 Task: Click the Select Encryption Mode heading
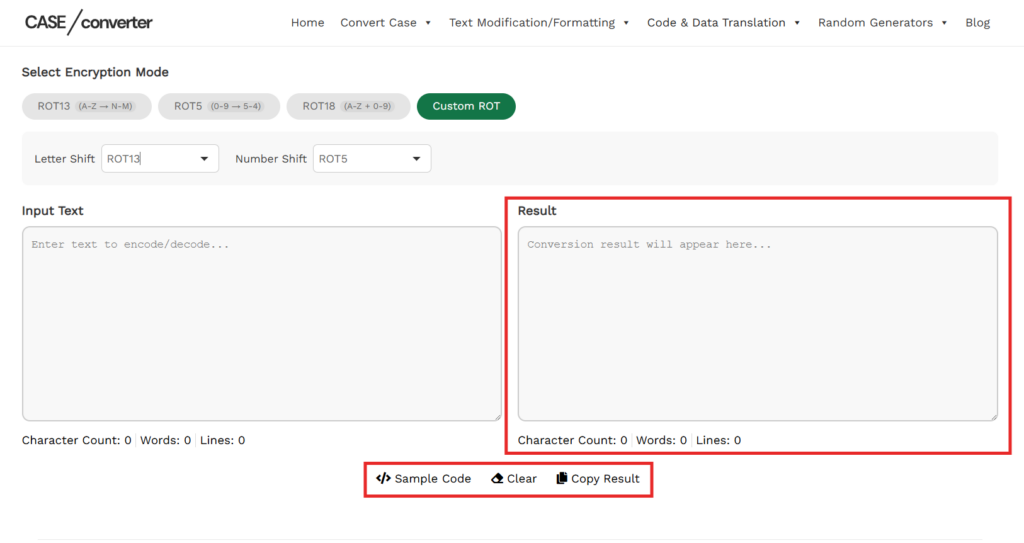pos(95,72)
